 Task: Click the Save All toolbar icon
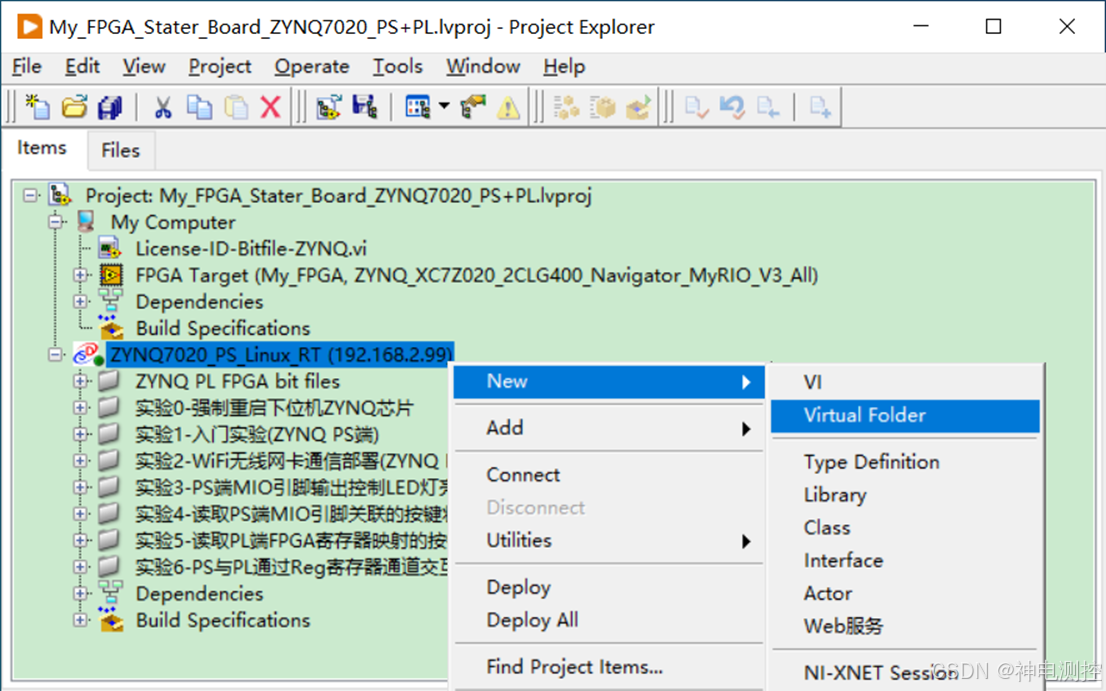tap(110, 107)
